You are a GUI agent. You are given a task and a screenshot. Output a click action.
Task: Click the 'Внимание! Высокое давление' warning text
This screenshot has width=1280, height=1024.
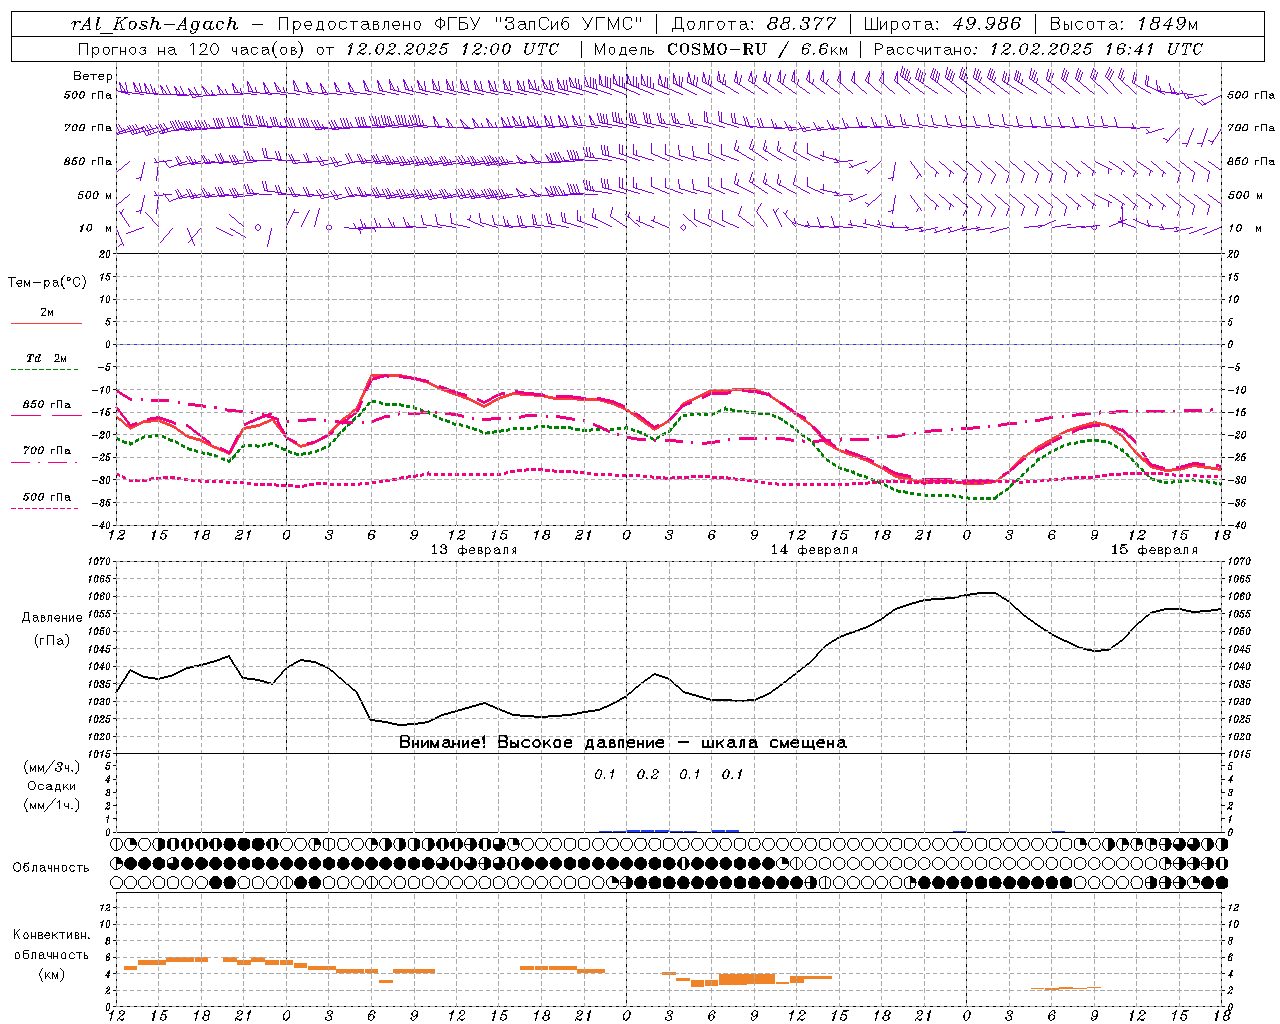532,743
